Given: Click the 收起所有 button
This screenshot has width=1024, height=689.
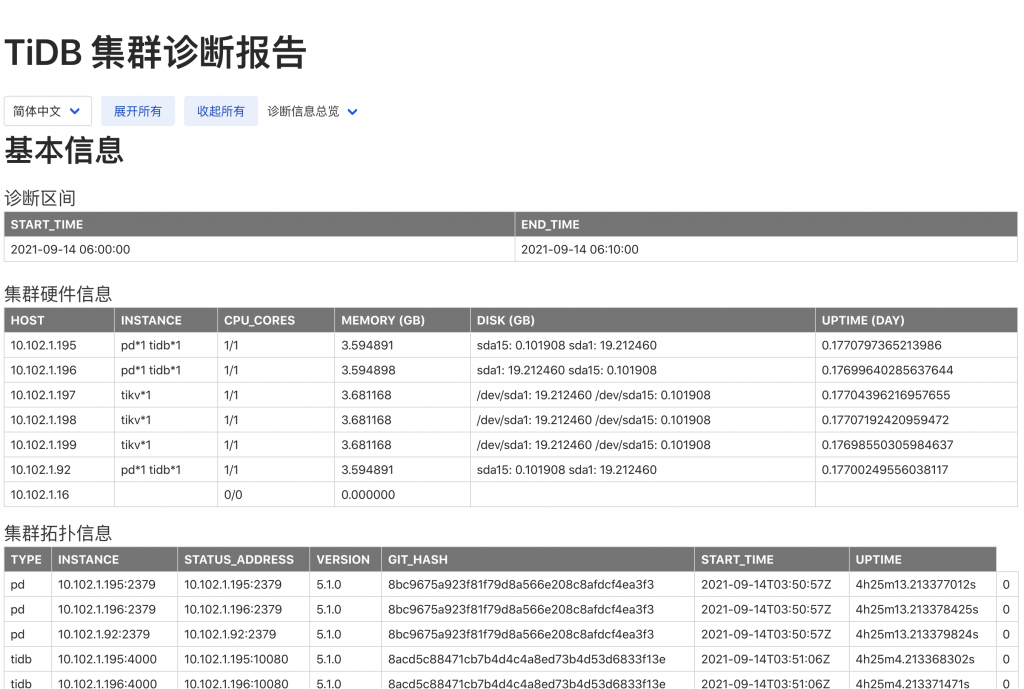Looking at the screenshot, I should click(221, 111).
